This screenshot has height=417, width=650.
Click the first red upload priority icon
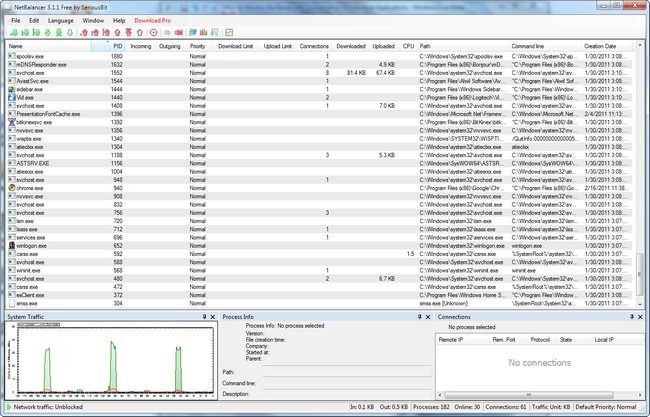tap(84, 32)
